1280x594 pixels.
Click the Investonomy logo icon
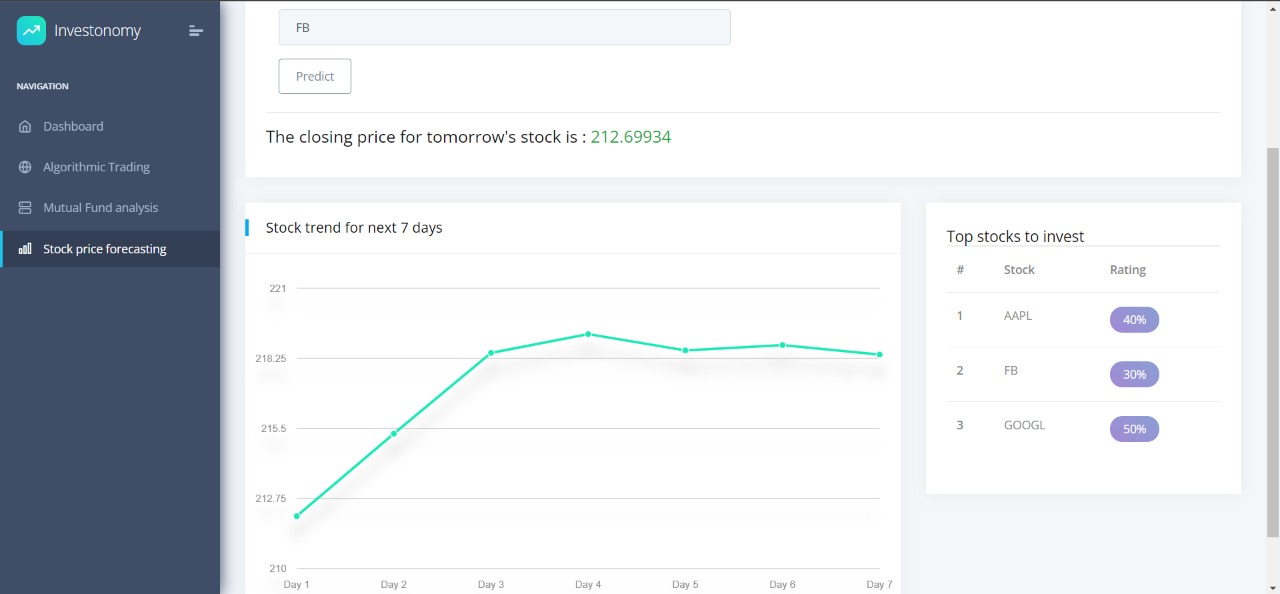coord(31,31)
